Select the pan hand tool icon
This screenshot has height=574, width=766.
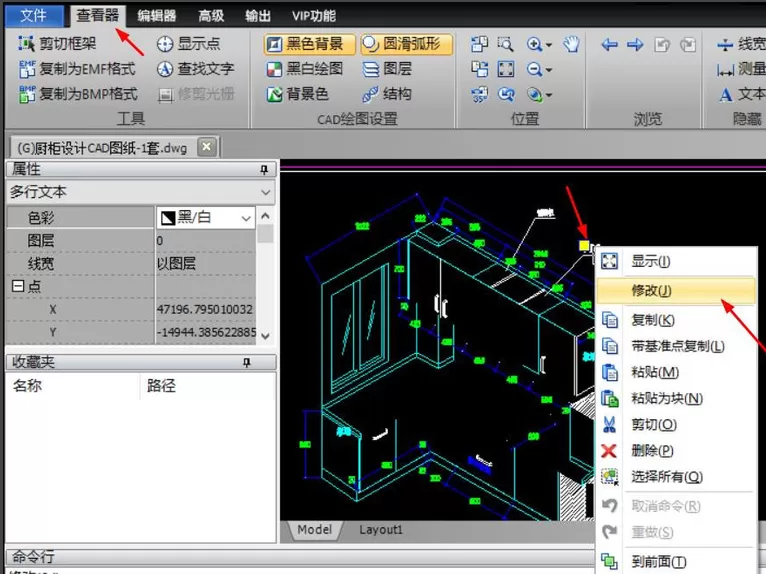[571, 44]
